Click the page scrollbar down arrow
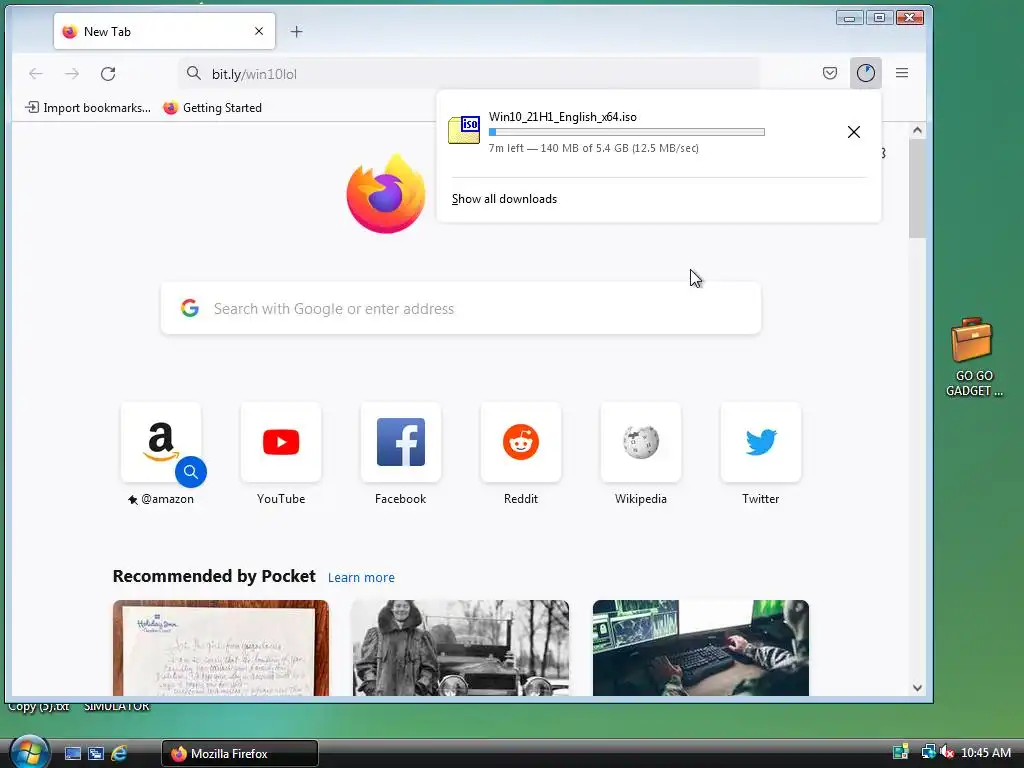 click(x=917, y=688)
